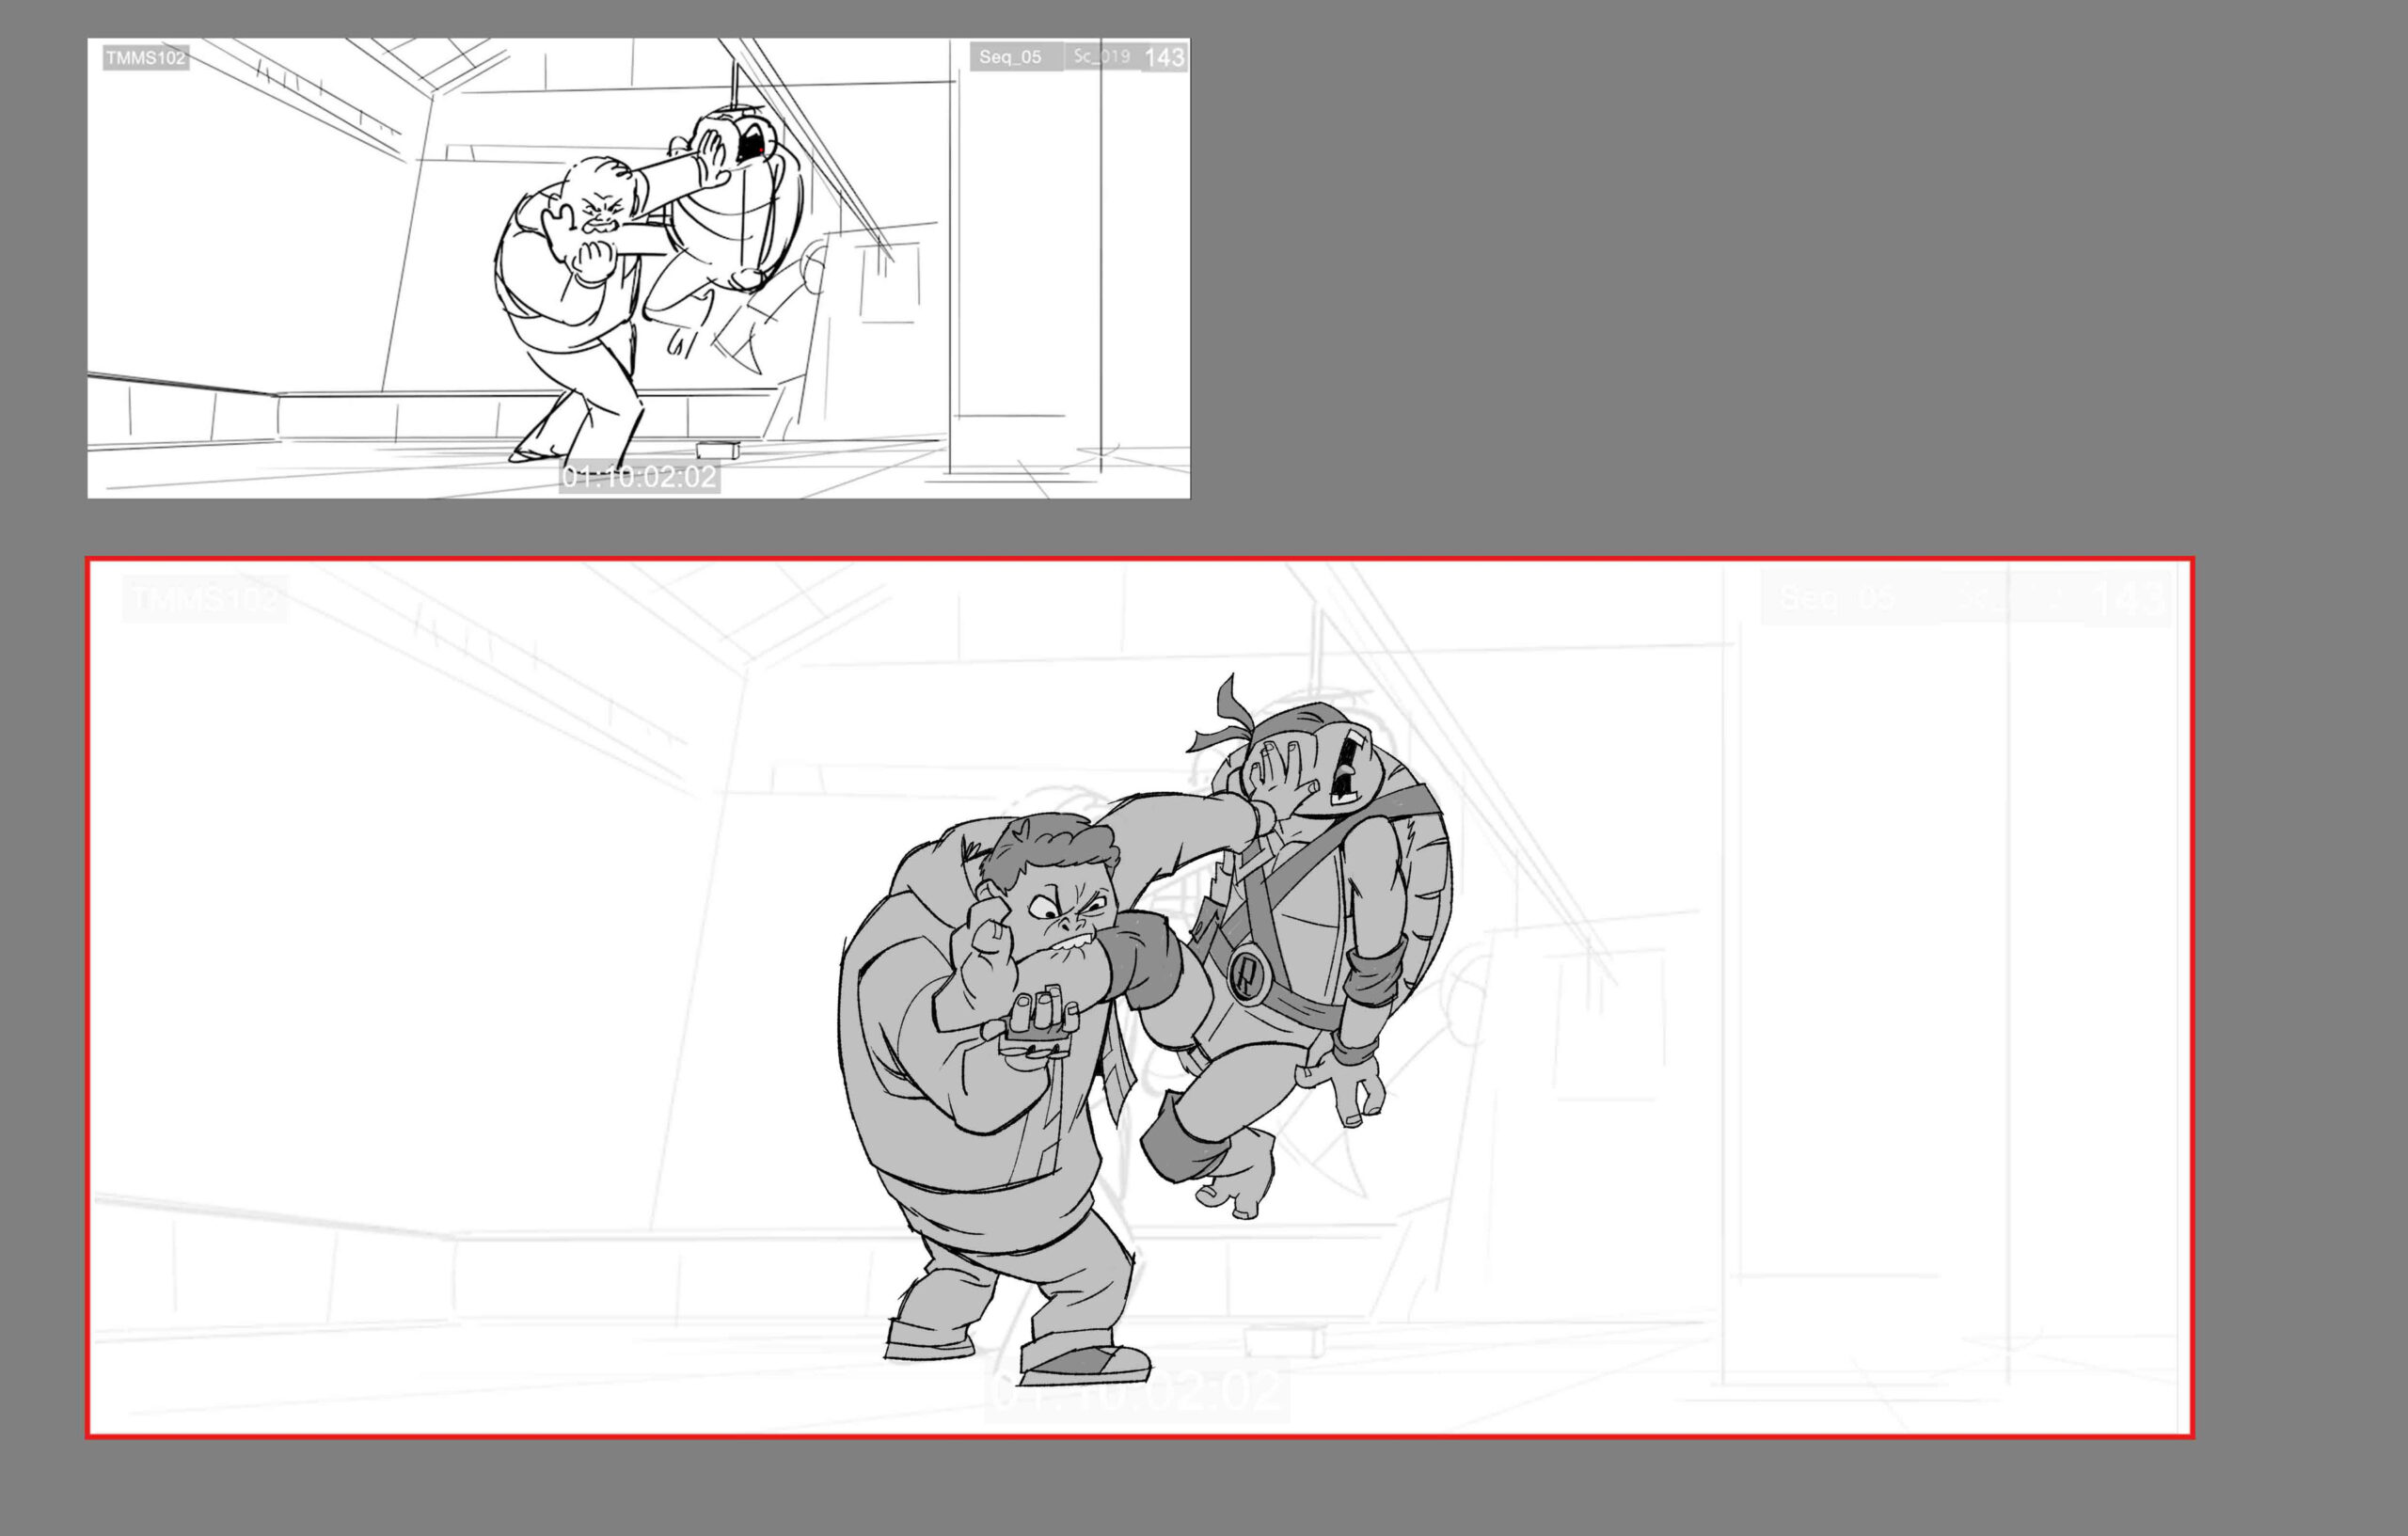Image resolution: width=2408 pixels, height=1536 pixels.
Task: Click the faded TMMS102 label in large frame
Action: [x=205, y=599]
